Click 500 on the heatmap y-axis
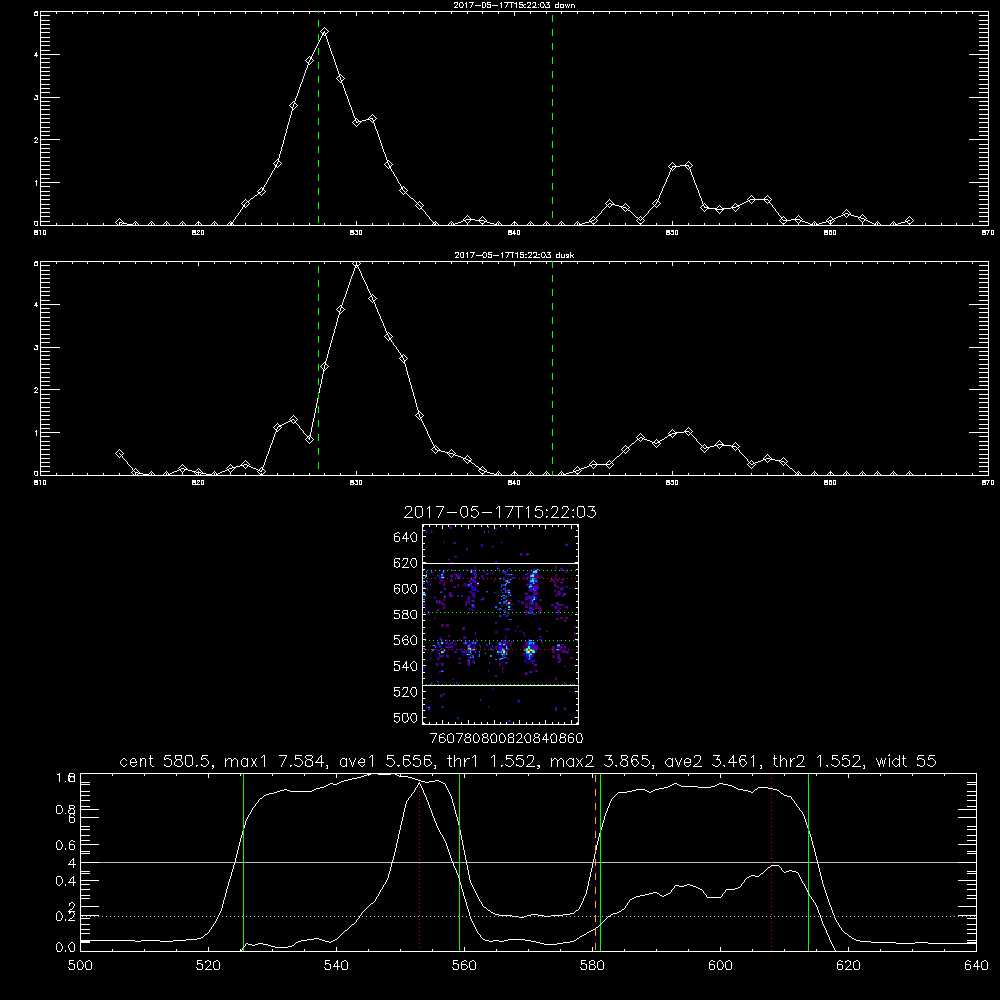Screen dimensions: 1000x1000 click(x=405, y=717)
